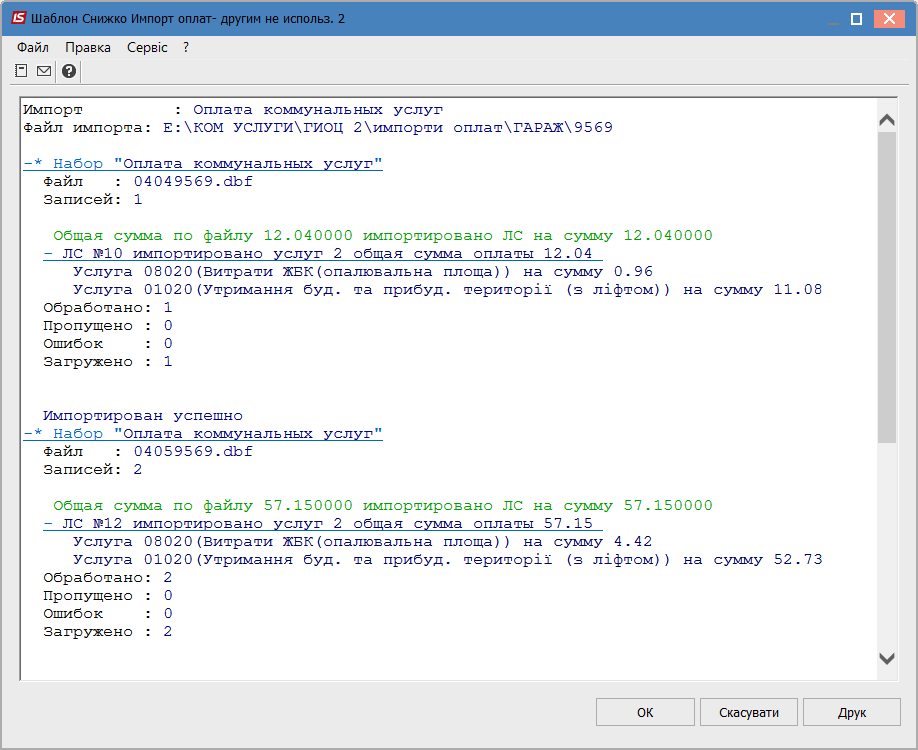Screen dimensions: 918x750
Task: Click the IS application logo in title bar
Action: (x=18, y=18)
